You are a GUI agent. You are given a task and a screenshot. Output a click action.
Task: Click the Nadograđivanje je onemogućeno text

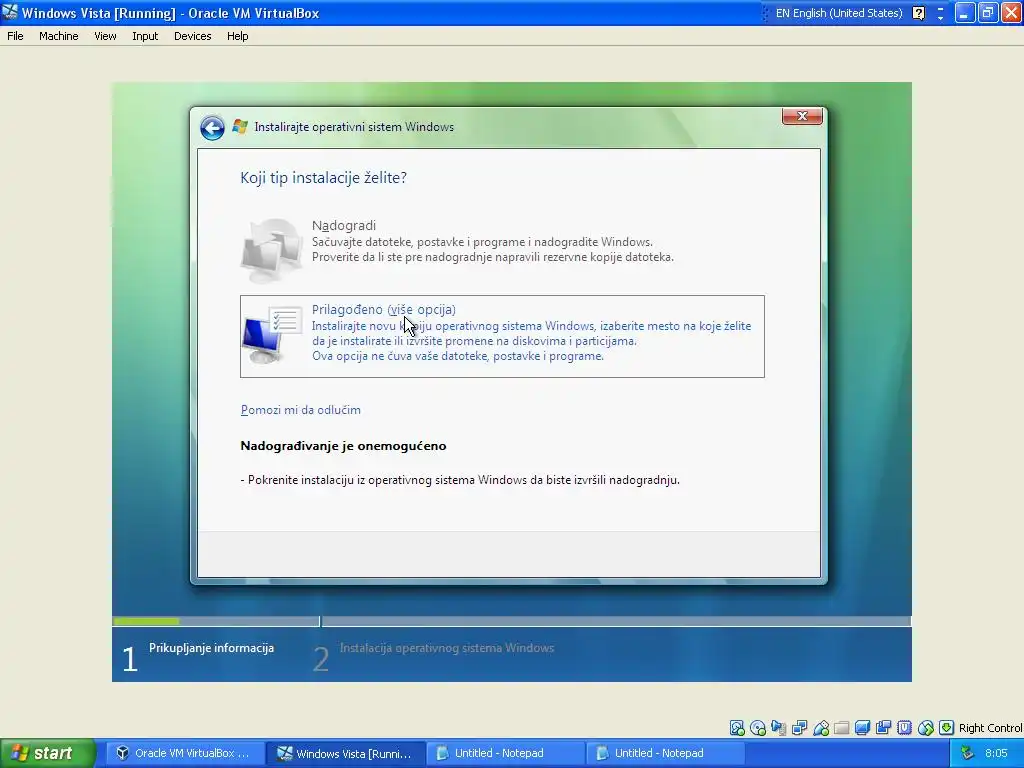[x=344, y=446]
